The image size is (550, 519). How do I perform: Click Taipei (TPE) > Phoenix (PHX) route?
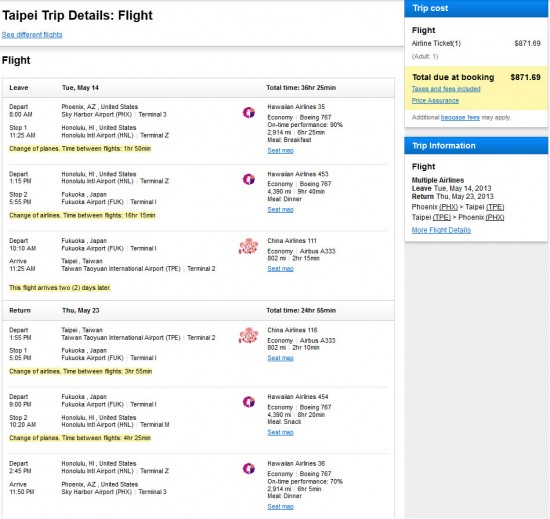point(458,217)
